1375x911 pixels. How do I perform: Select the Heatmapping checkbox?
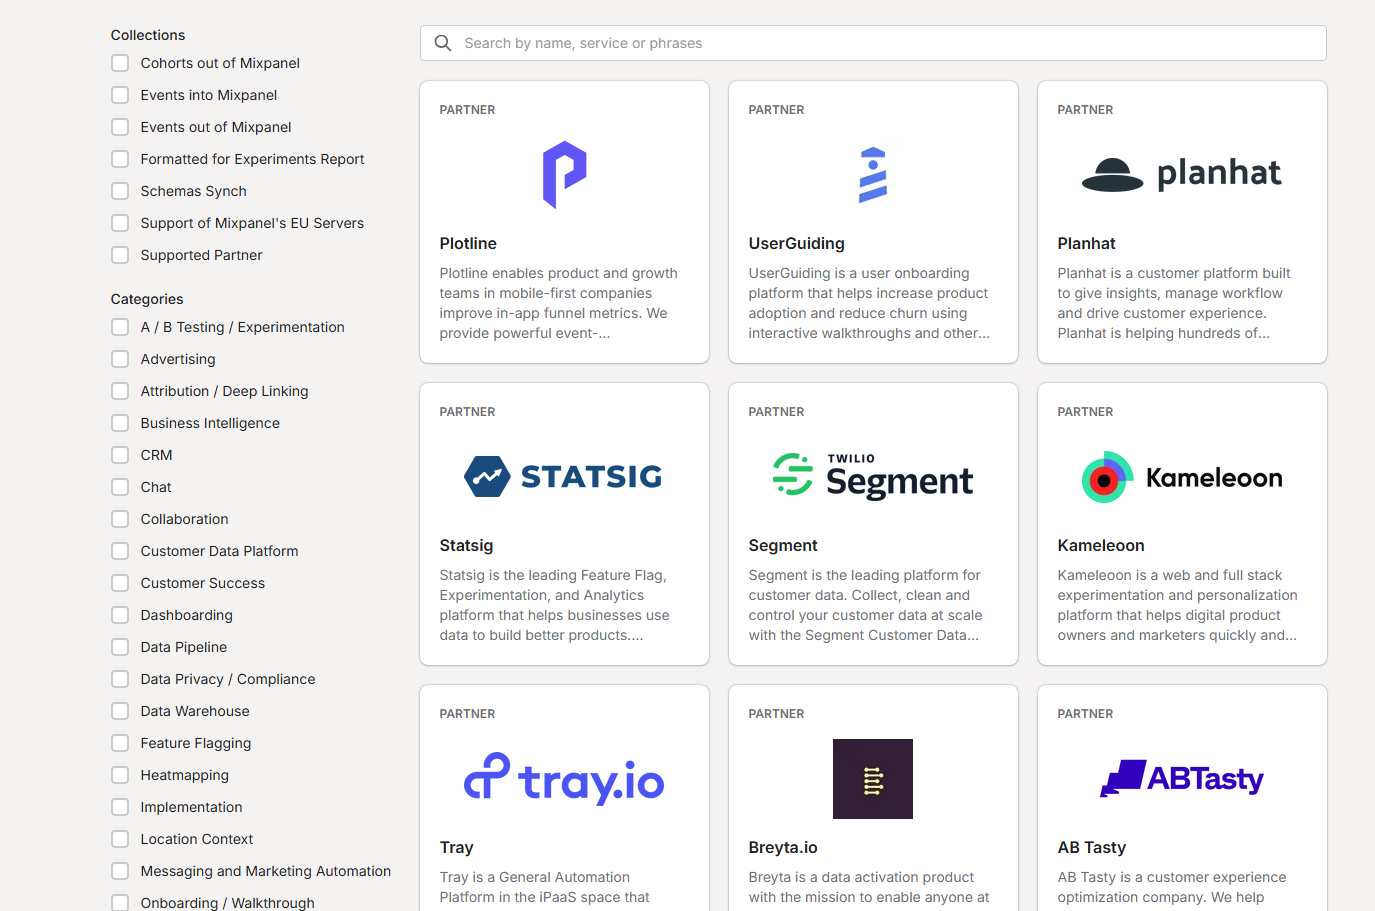point(120,775)
